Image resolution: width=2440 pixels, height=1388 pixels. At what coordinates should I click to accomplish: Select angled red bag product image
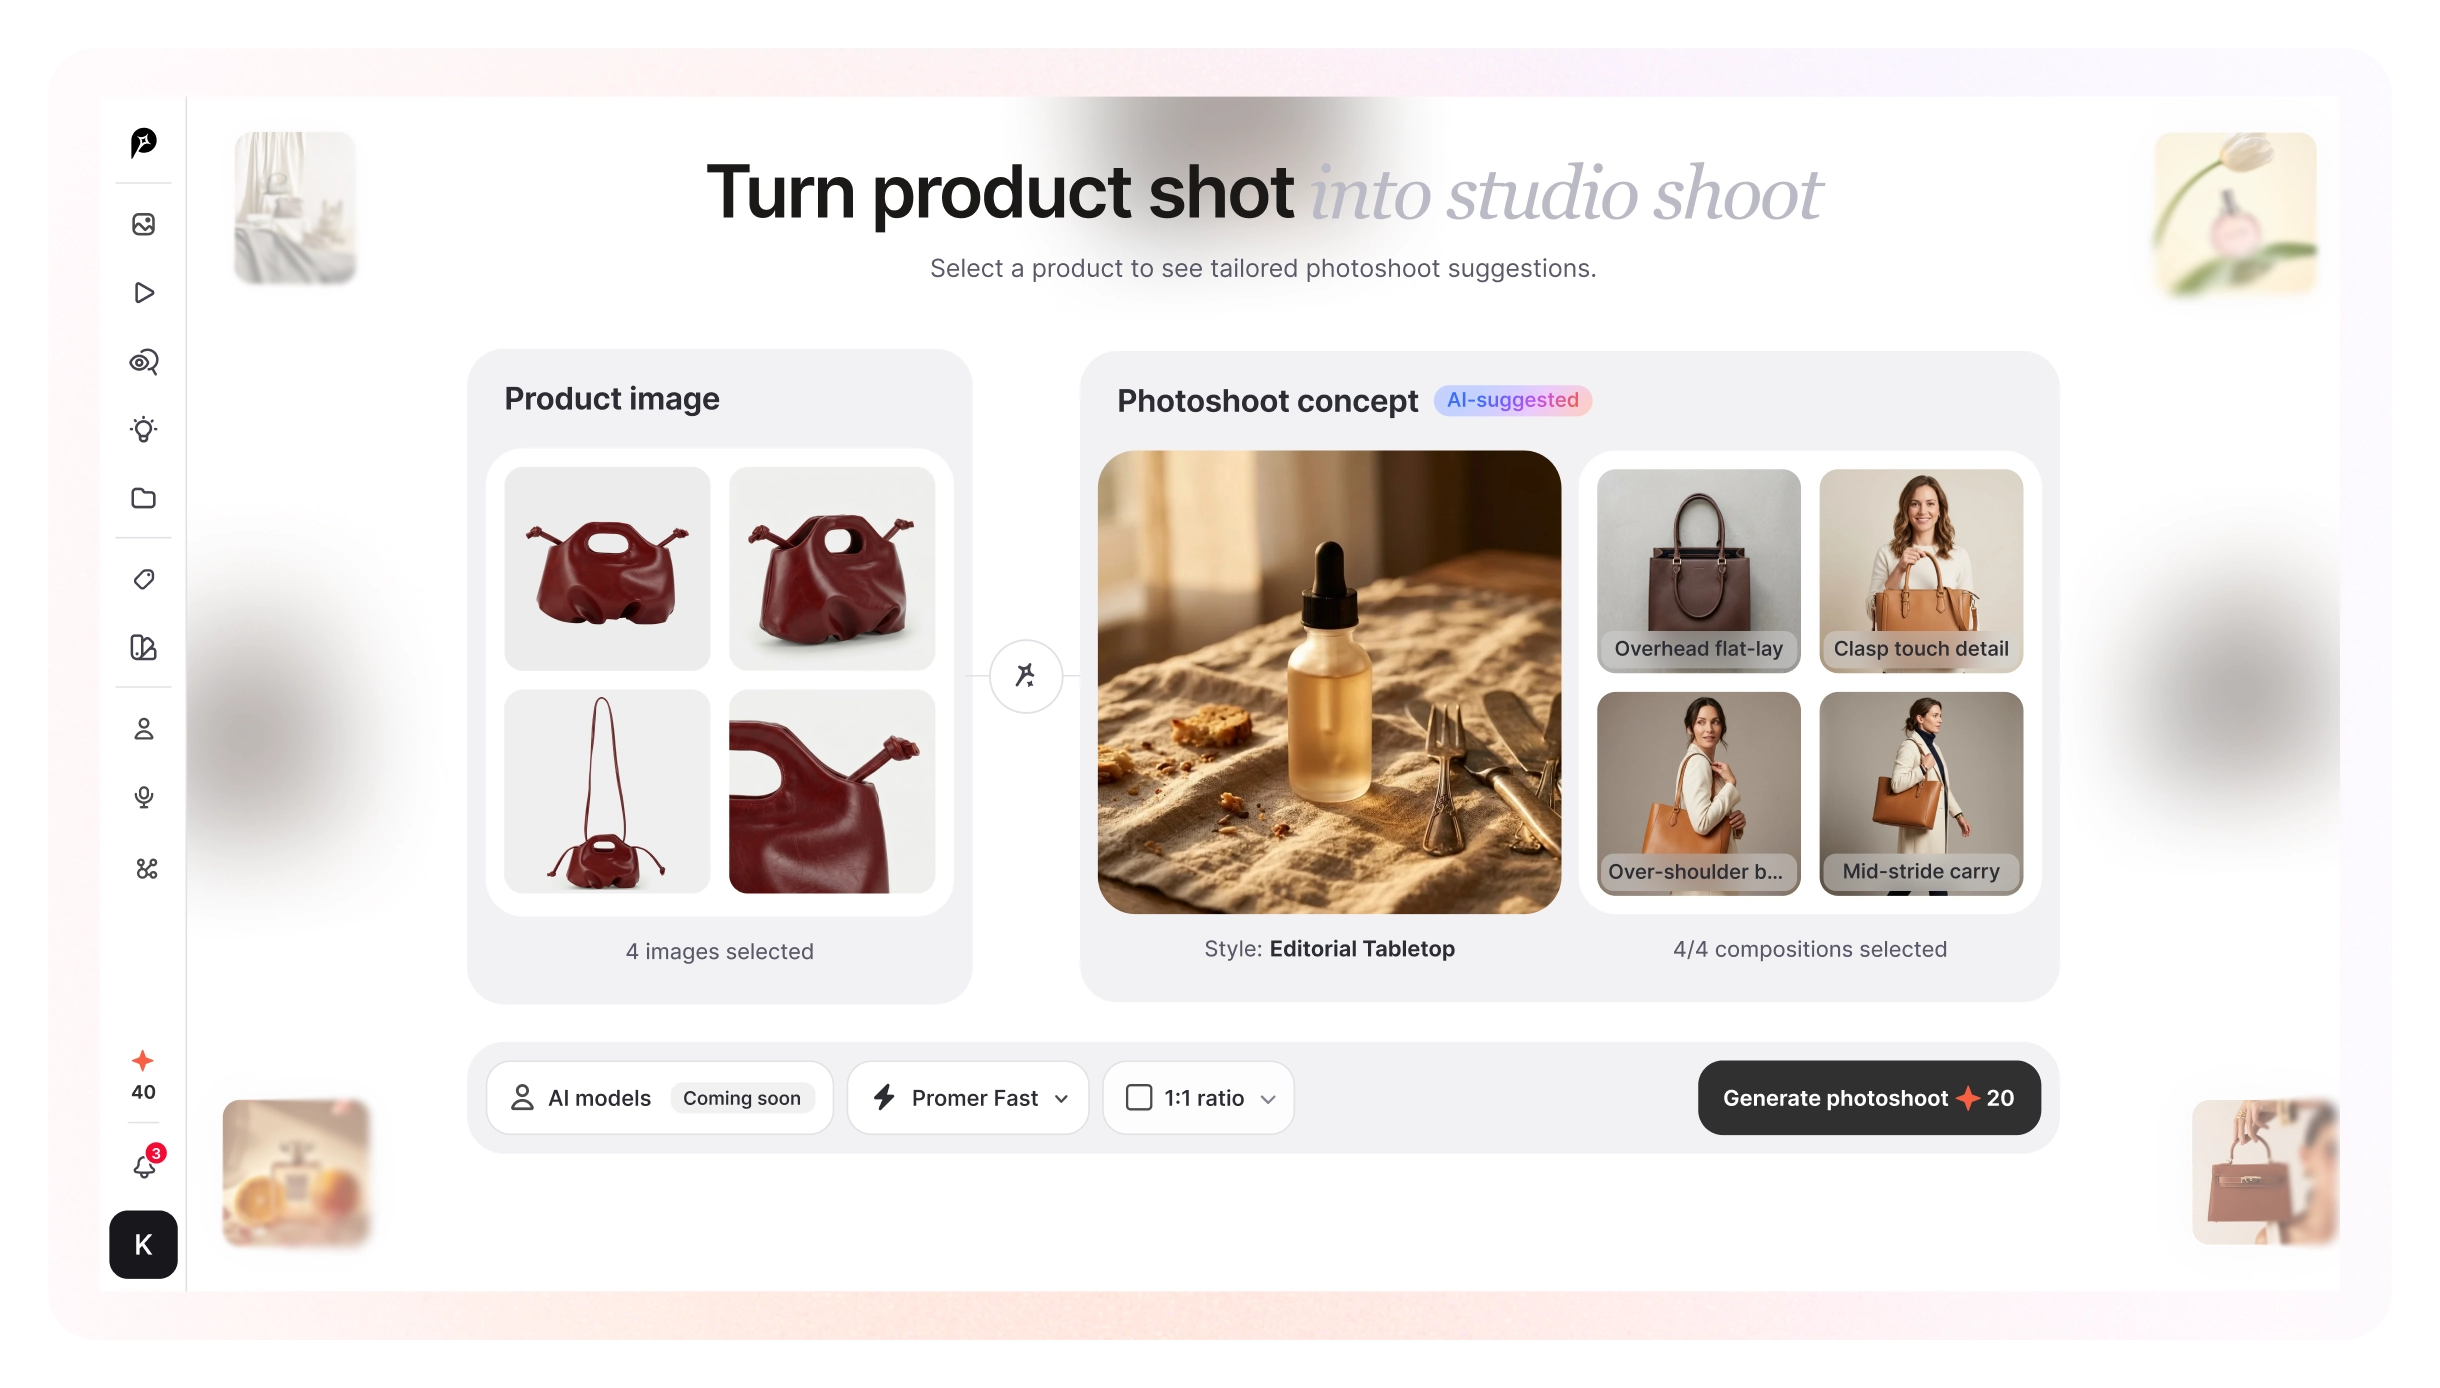[832, 569]
